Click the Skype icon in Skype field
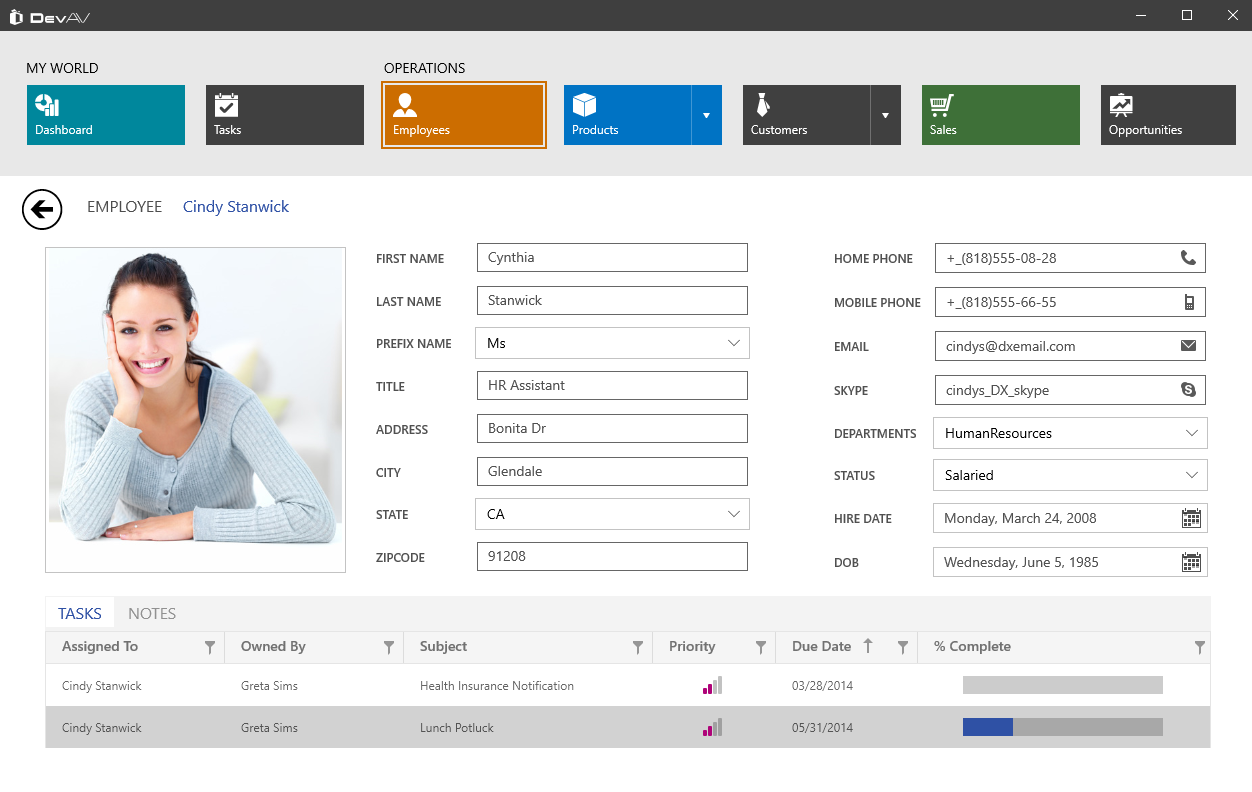1252x792 pixels. [1188, 390]
